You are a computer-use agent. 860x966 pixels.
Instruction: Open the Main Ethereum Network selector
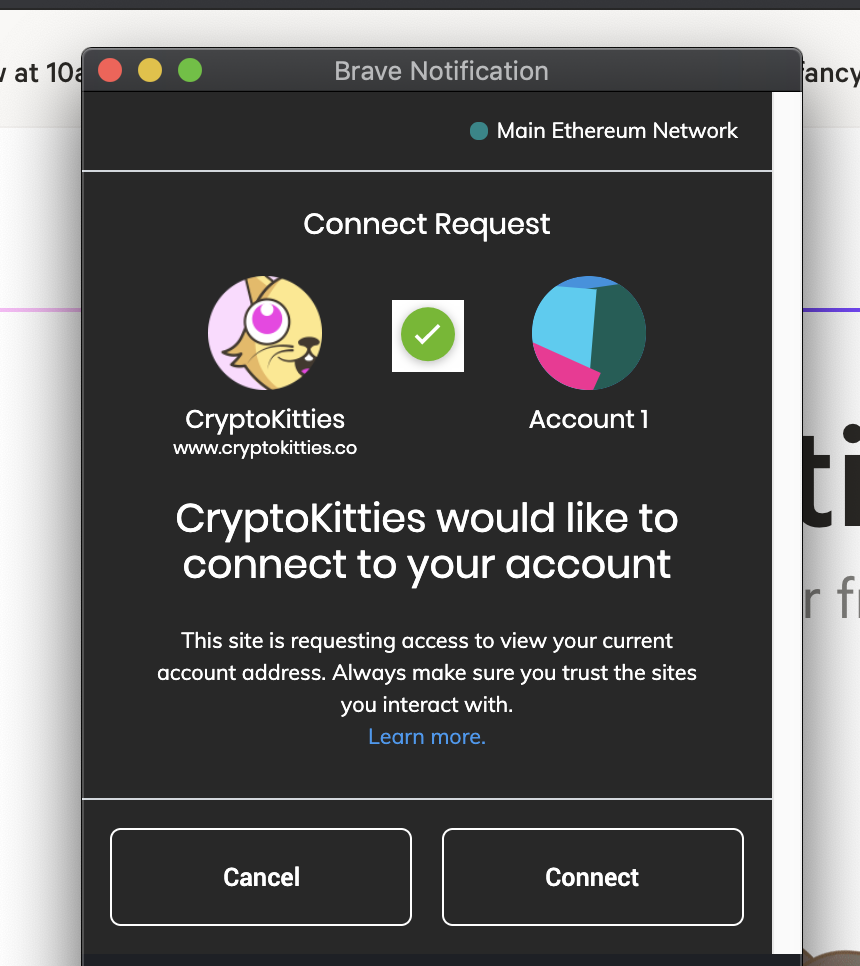coord(604,131)
